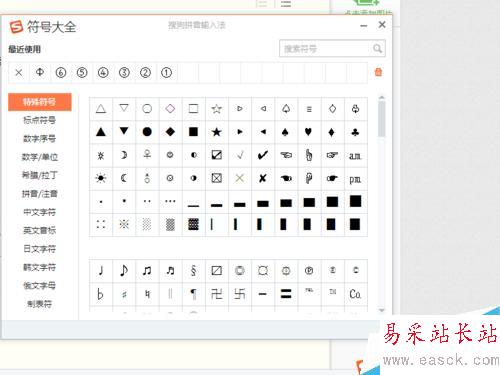Screen dimensions: 500x375
Task: Insert the solid heart suit symbol
Action: (309, 132)
